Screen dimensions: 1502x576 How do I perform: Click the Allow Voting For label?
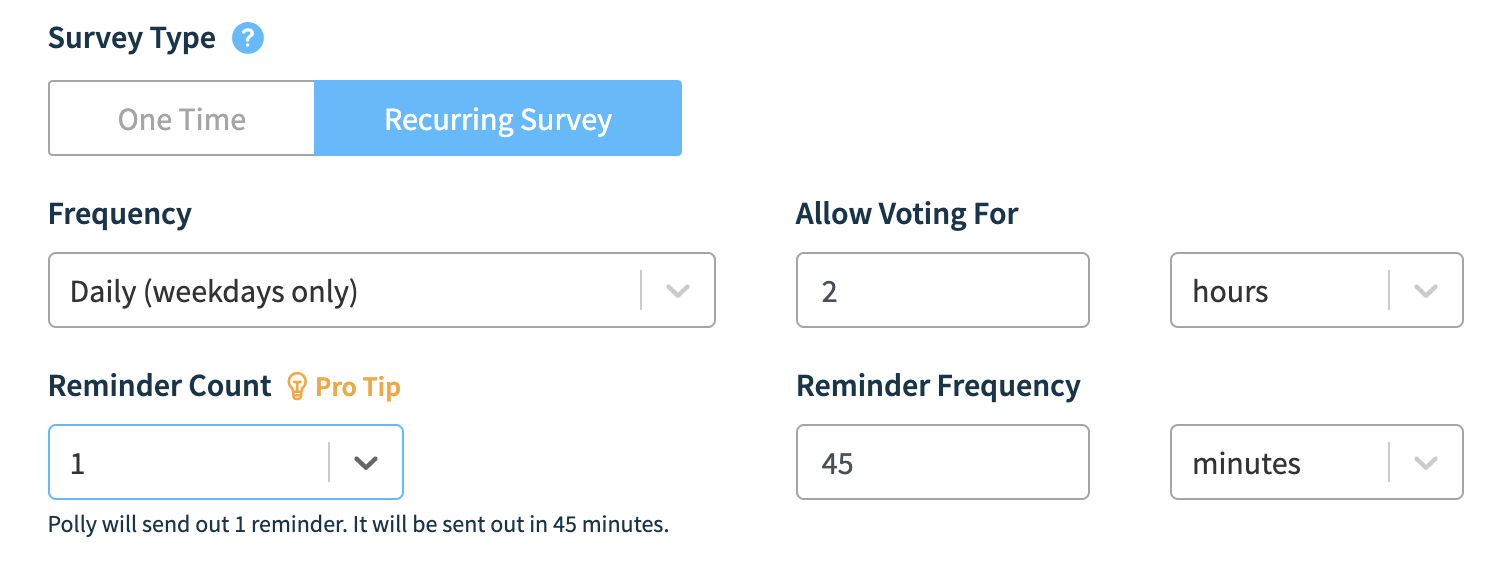(907, 214)
